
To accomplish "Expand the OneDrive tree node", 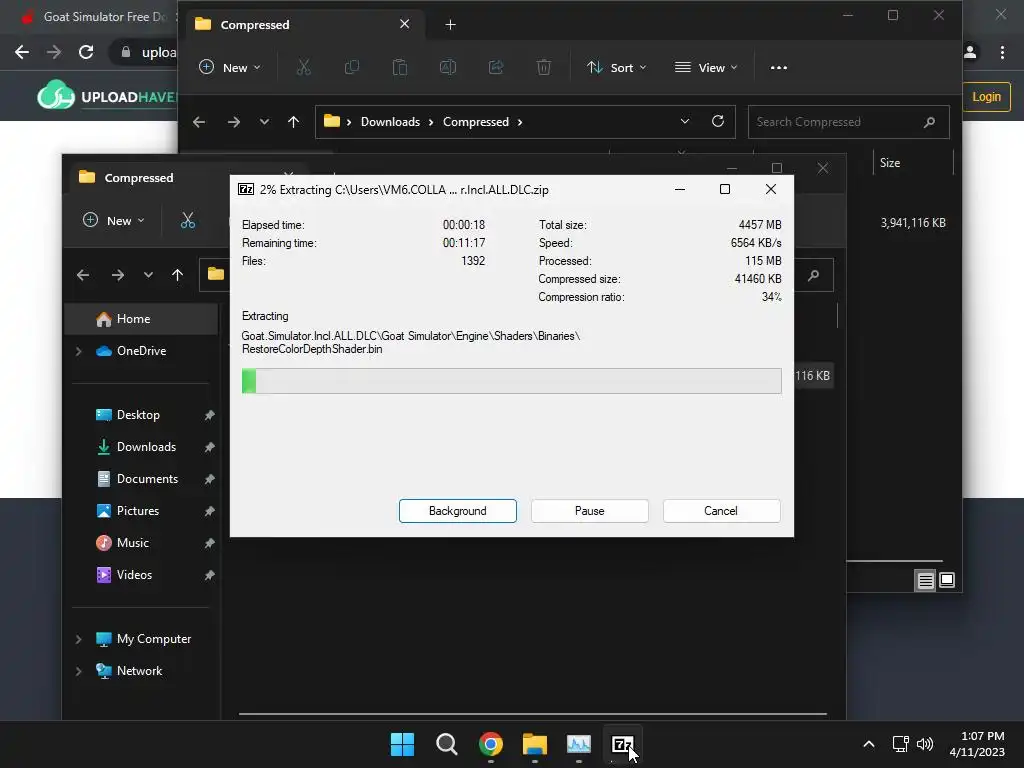I will click(x=78, y=351).
